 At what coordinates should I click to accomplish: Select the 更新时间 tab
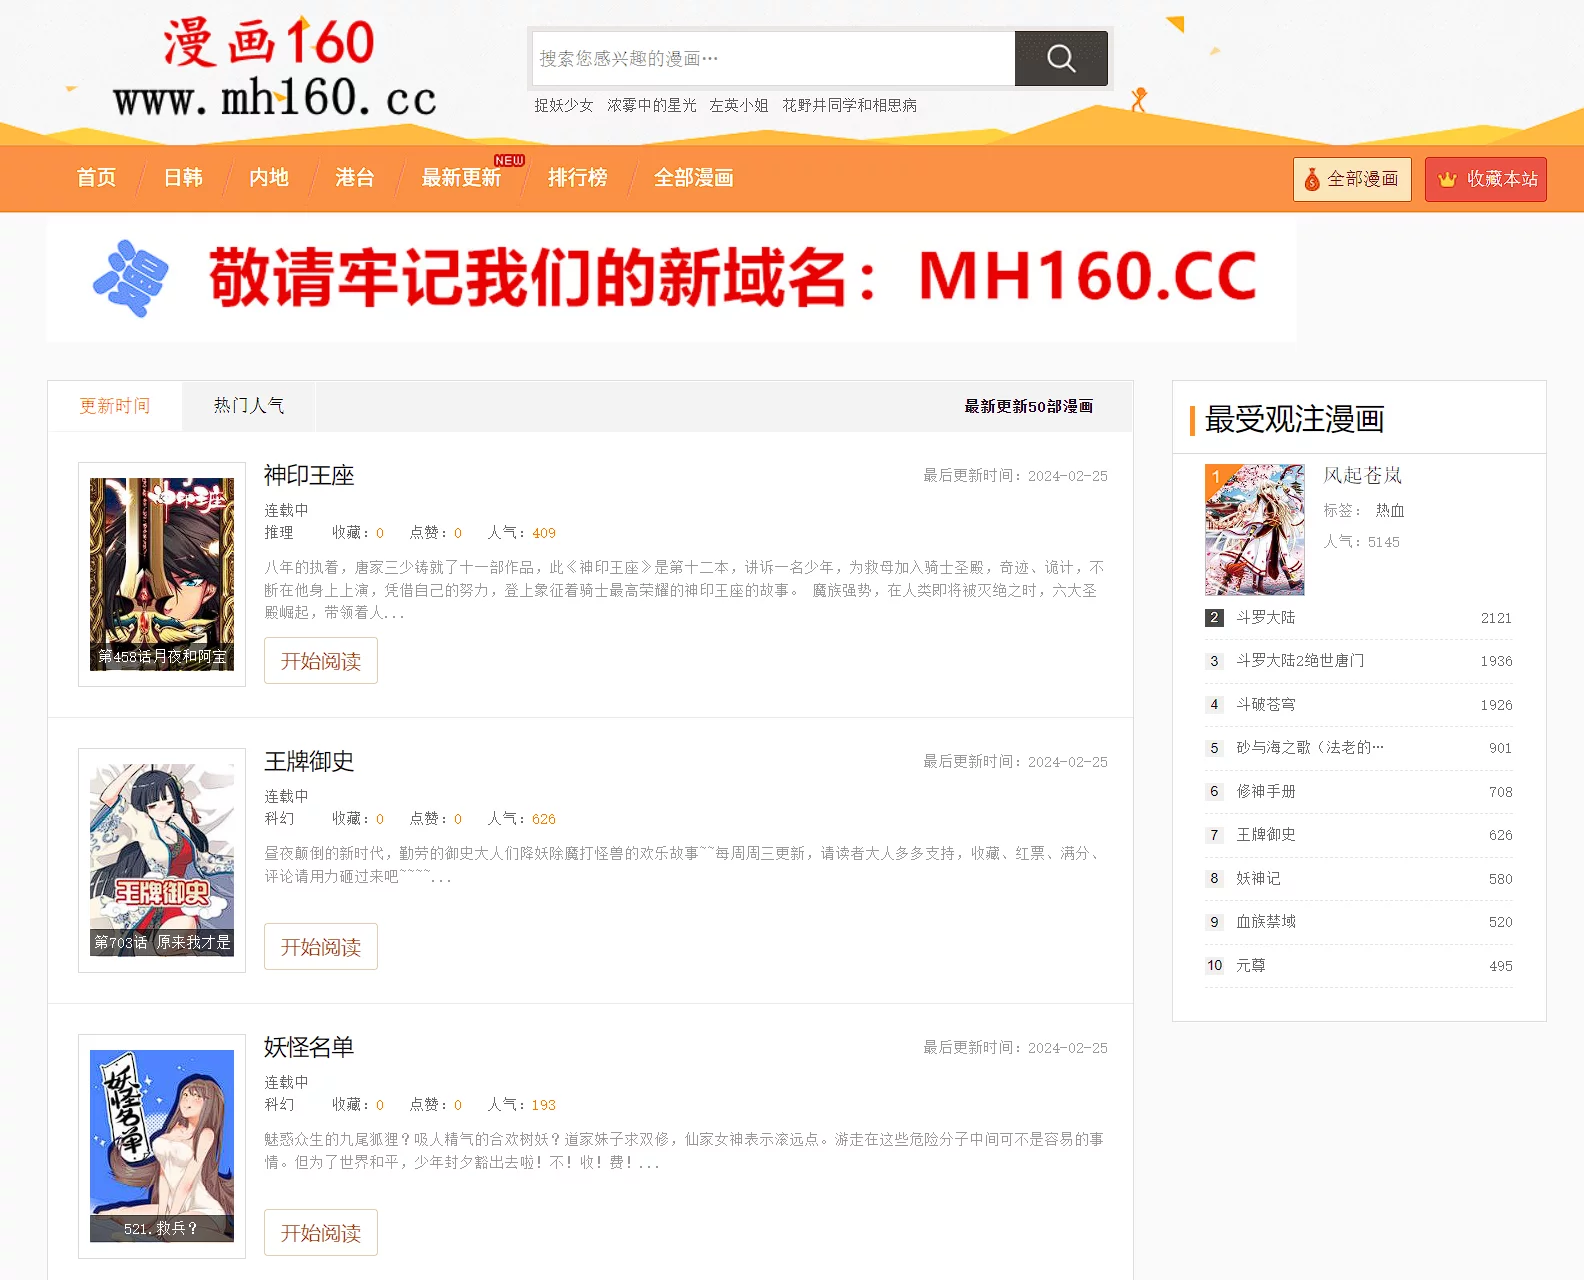[115, 406]
